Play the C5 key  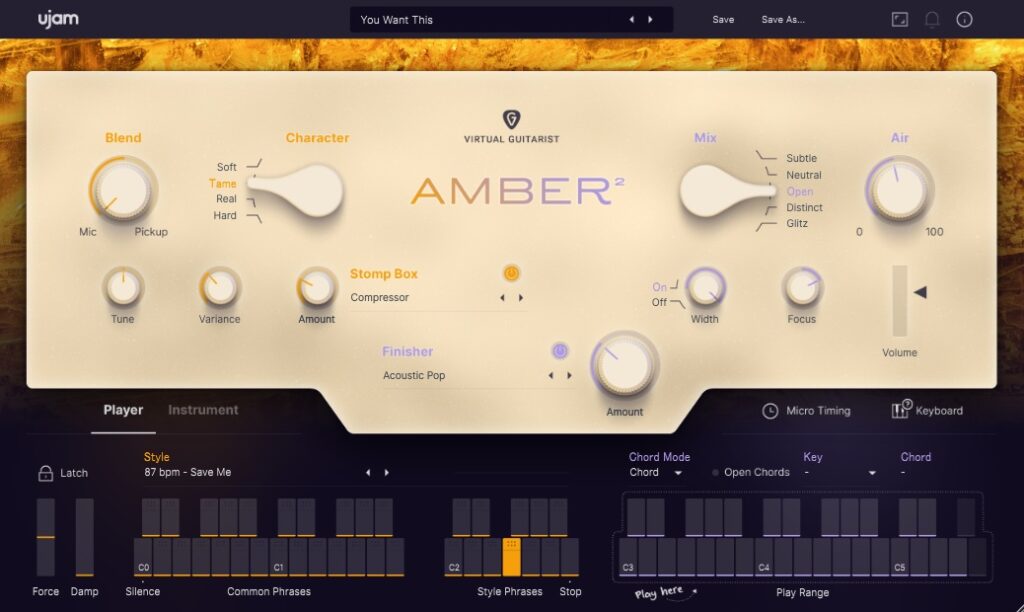click(900, 557)
